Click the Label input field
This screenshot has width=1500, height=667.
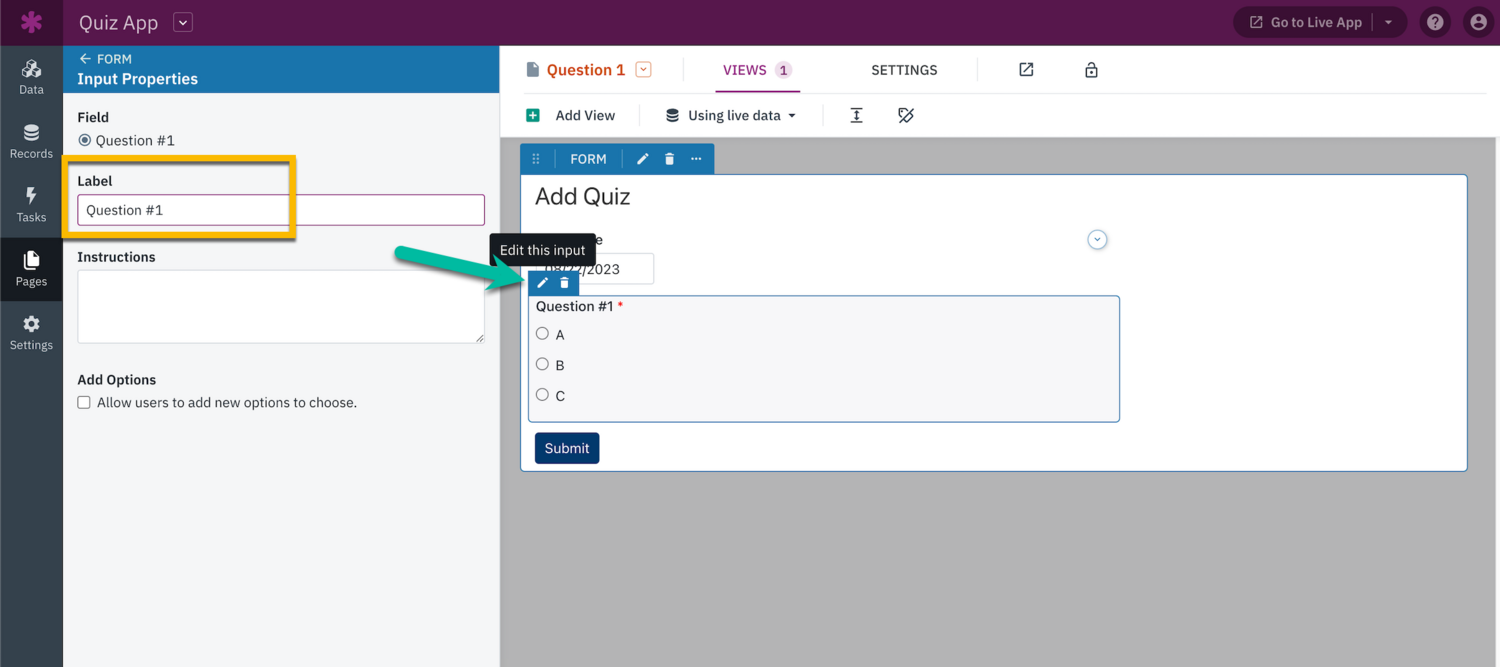pyautogui.click(x=281, y=210)
